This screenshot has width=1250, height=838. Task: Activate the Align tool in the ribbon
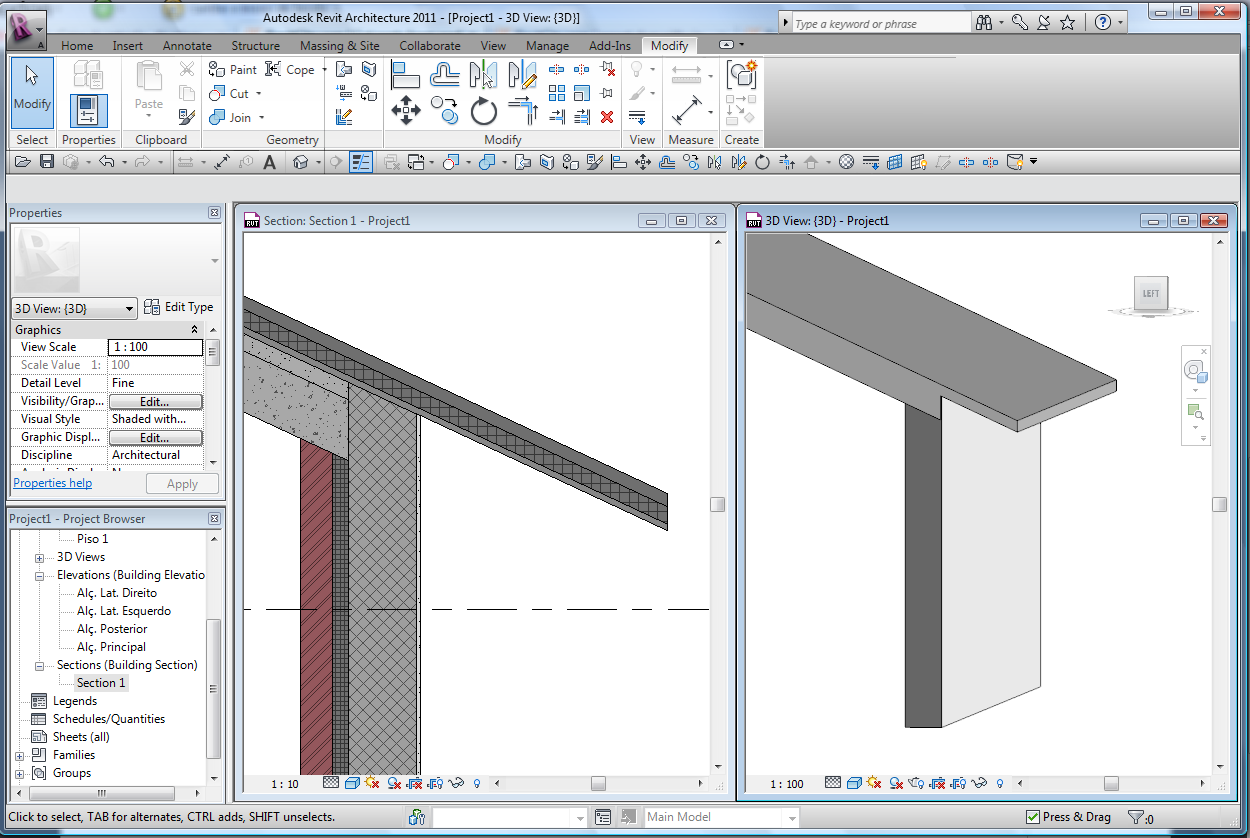pos(405,74)
